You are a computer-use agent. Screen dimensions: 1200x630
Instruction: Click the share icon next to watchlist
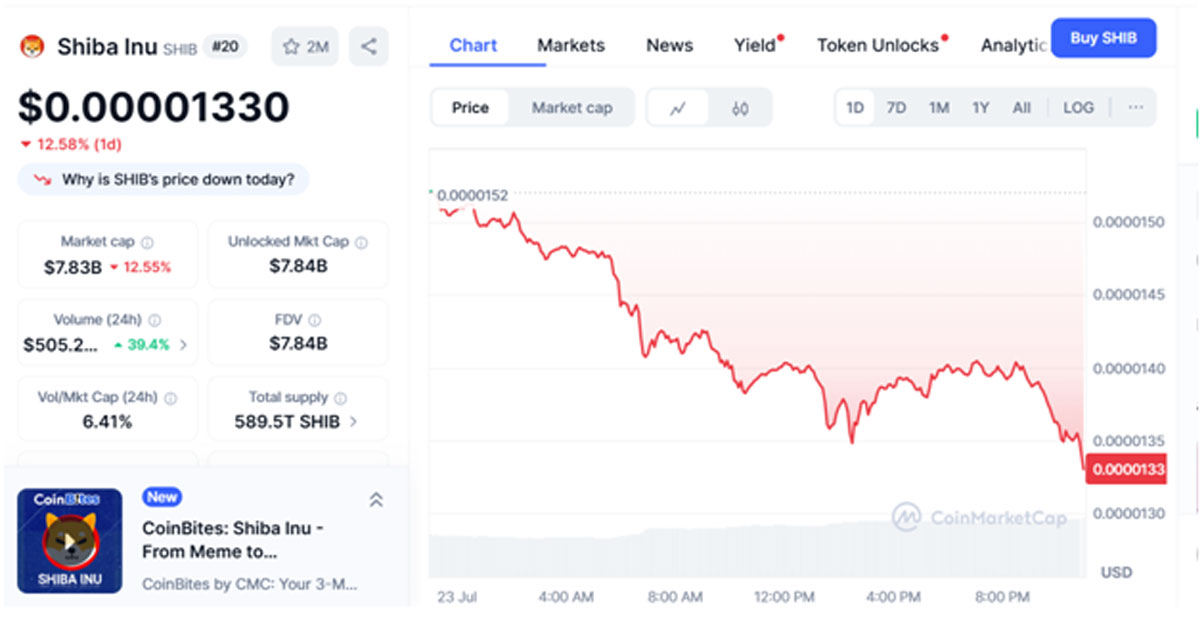point(369,46)
